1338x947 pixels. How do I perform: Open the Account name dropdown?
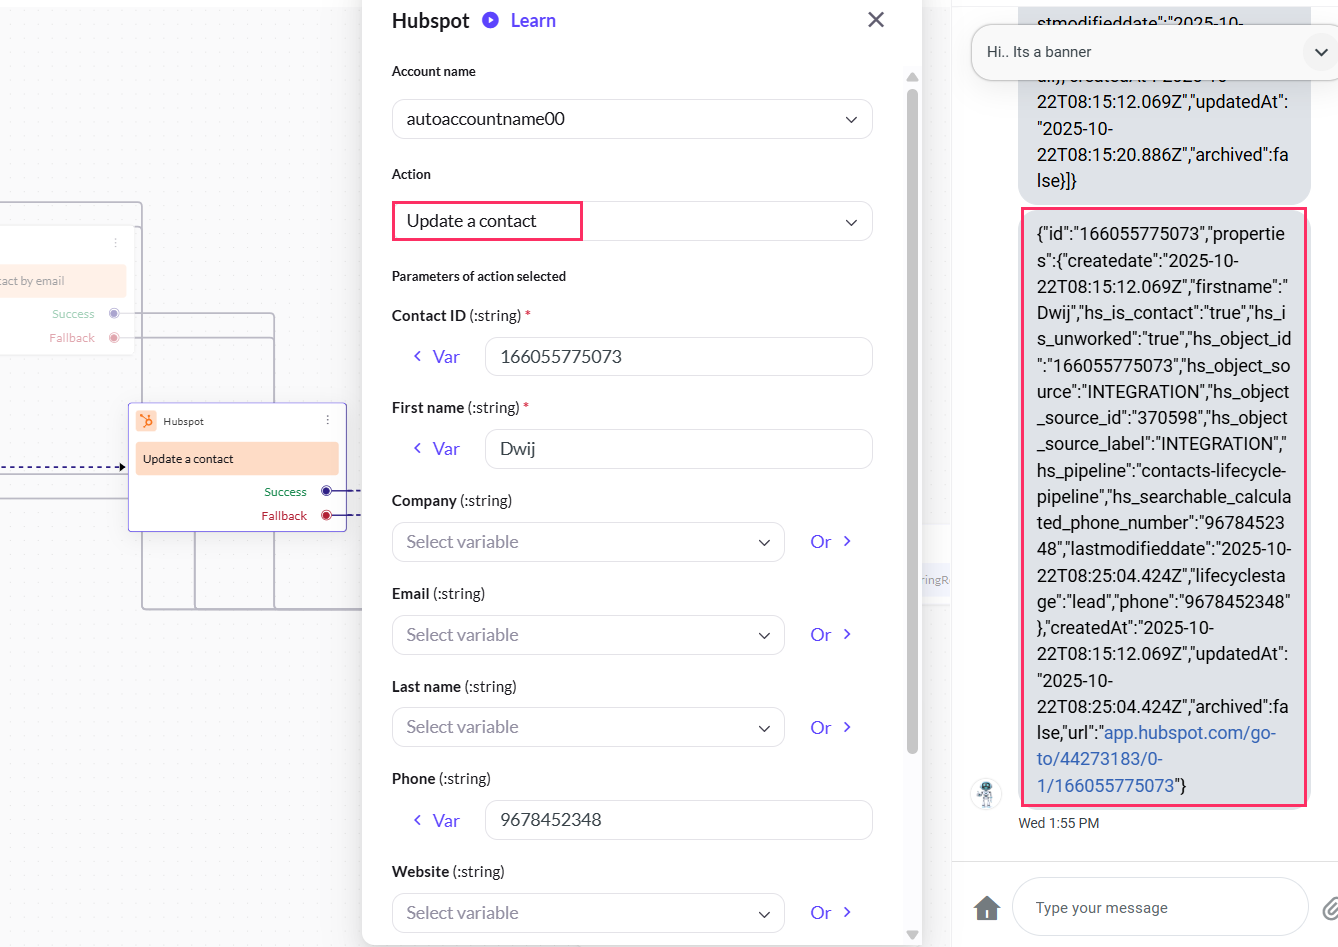632,119
